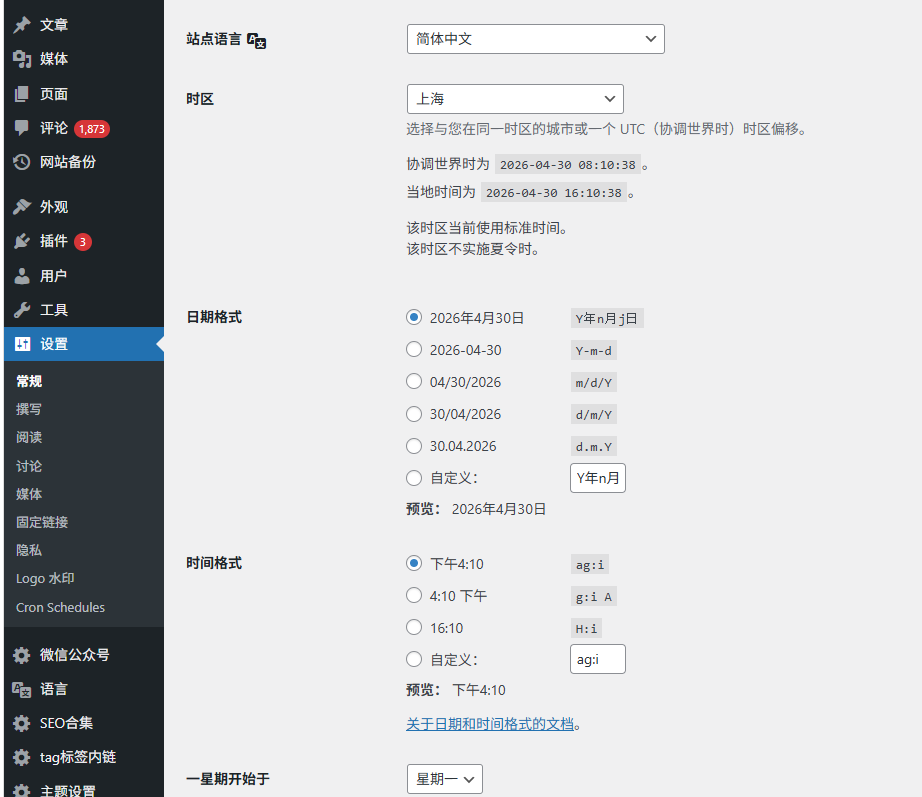Viewport: 922px width, 797px height.
Task: Select the Y-m-d date format
Action: tap(414, 349)
